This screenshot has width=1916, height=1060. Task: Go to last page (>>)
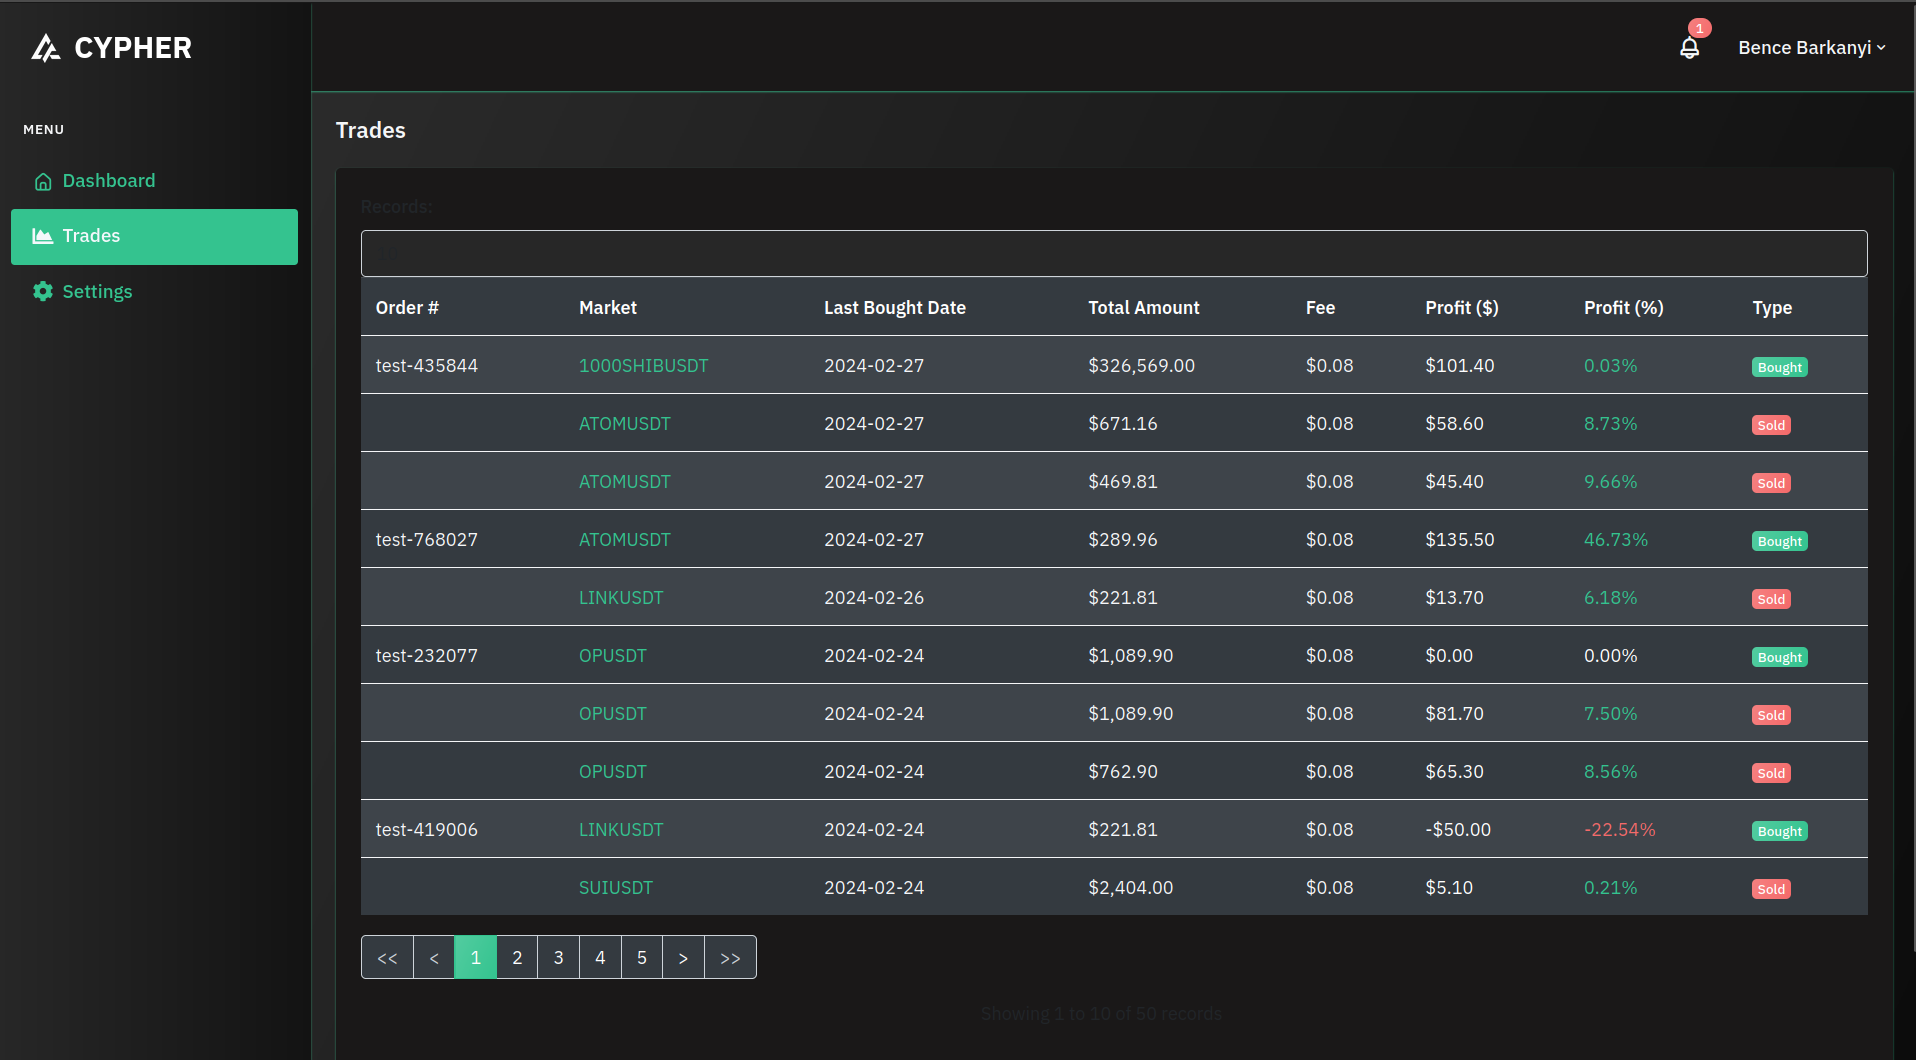click(730, 958)
